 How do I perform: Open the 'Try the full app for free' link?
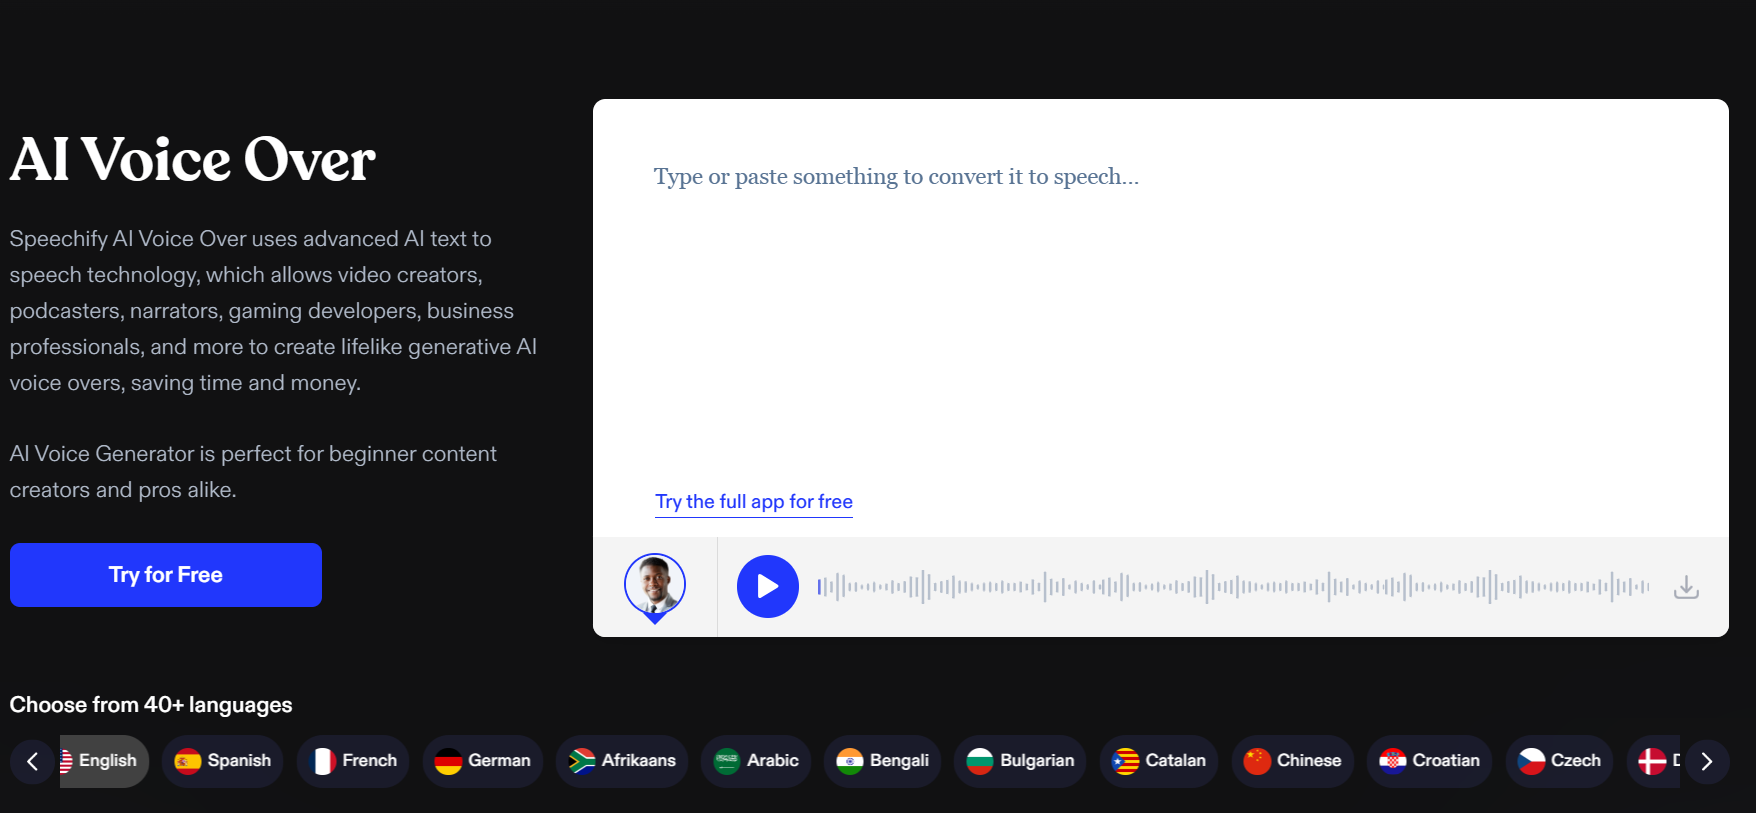pos(754,502)
